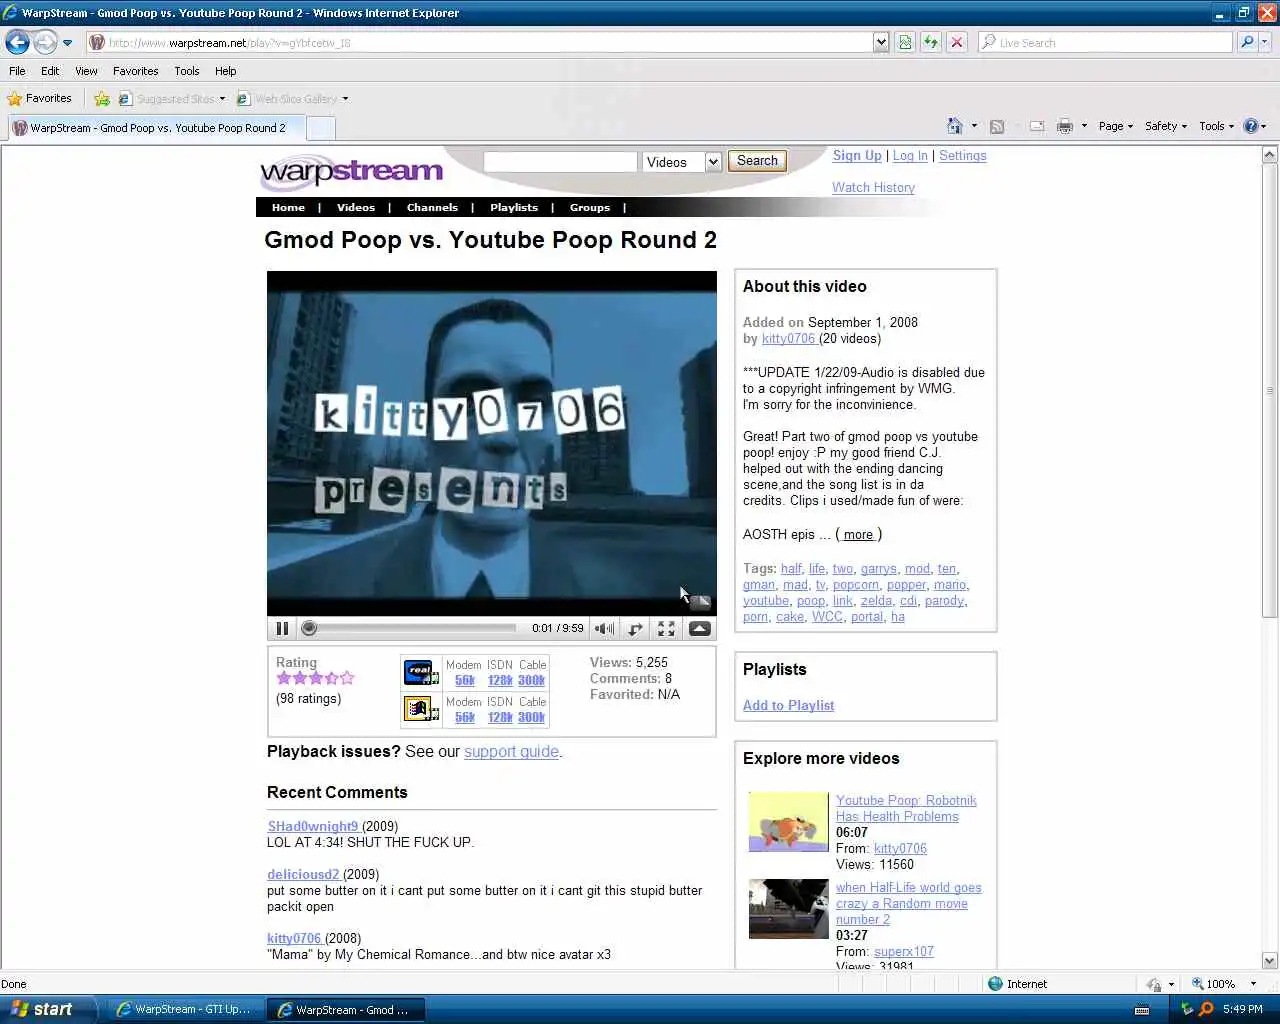Viewport: 1280px width, 1024px height.
Task: Open the Windows Start button
Action: tap(46, 1009)
